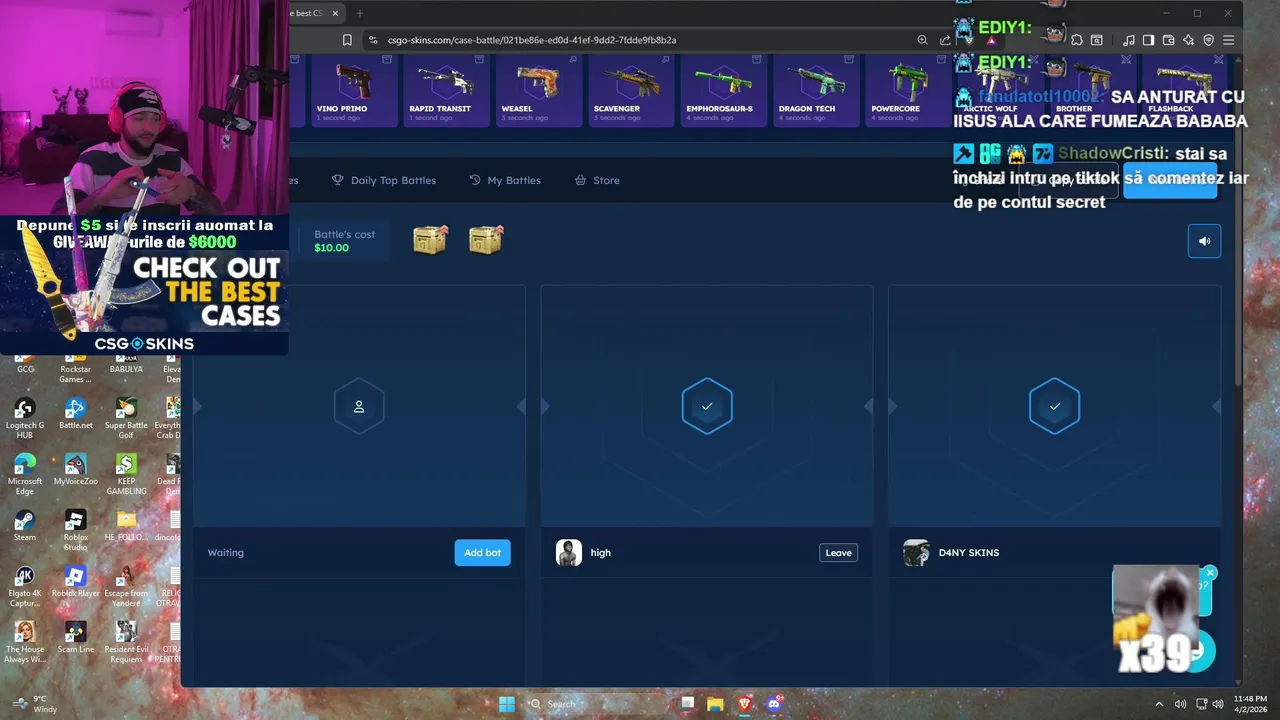Viewport: 1280px width, 720px height.
Task: Open Discord from the taskbar
Action: (773, 704)
